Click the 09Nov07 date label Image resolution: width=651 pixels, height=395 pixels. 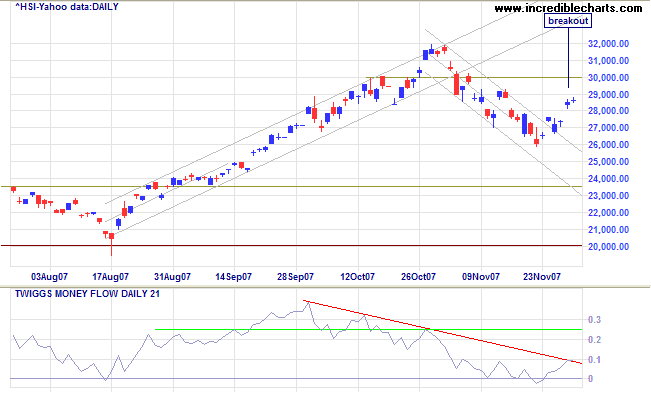click(481, 277)
